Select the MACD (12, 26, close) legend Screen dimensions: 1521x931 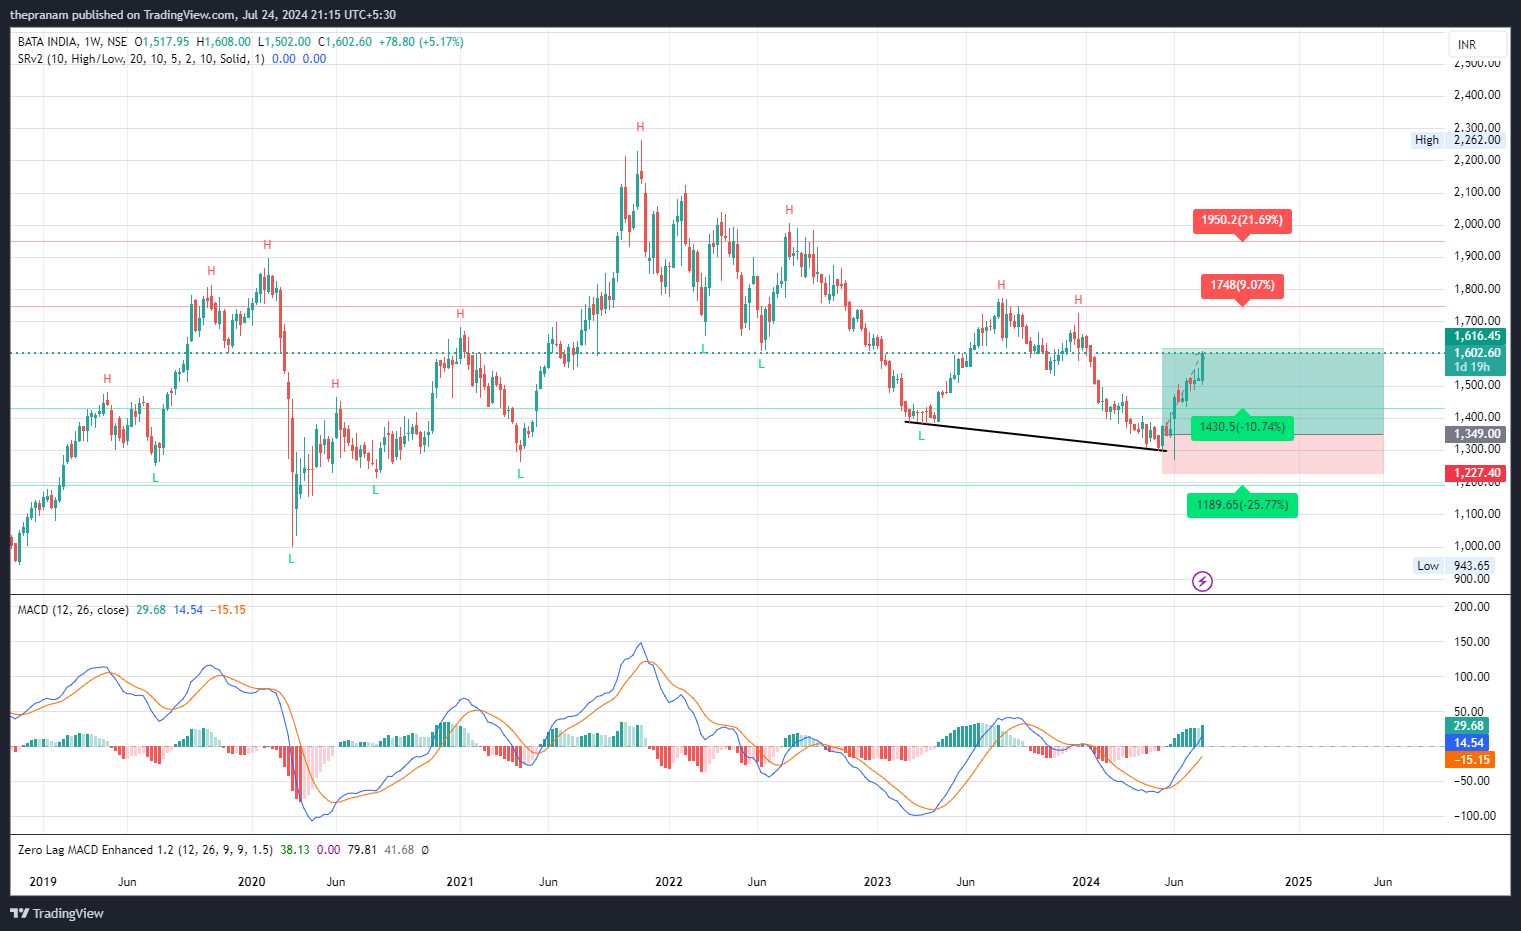73,610
